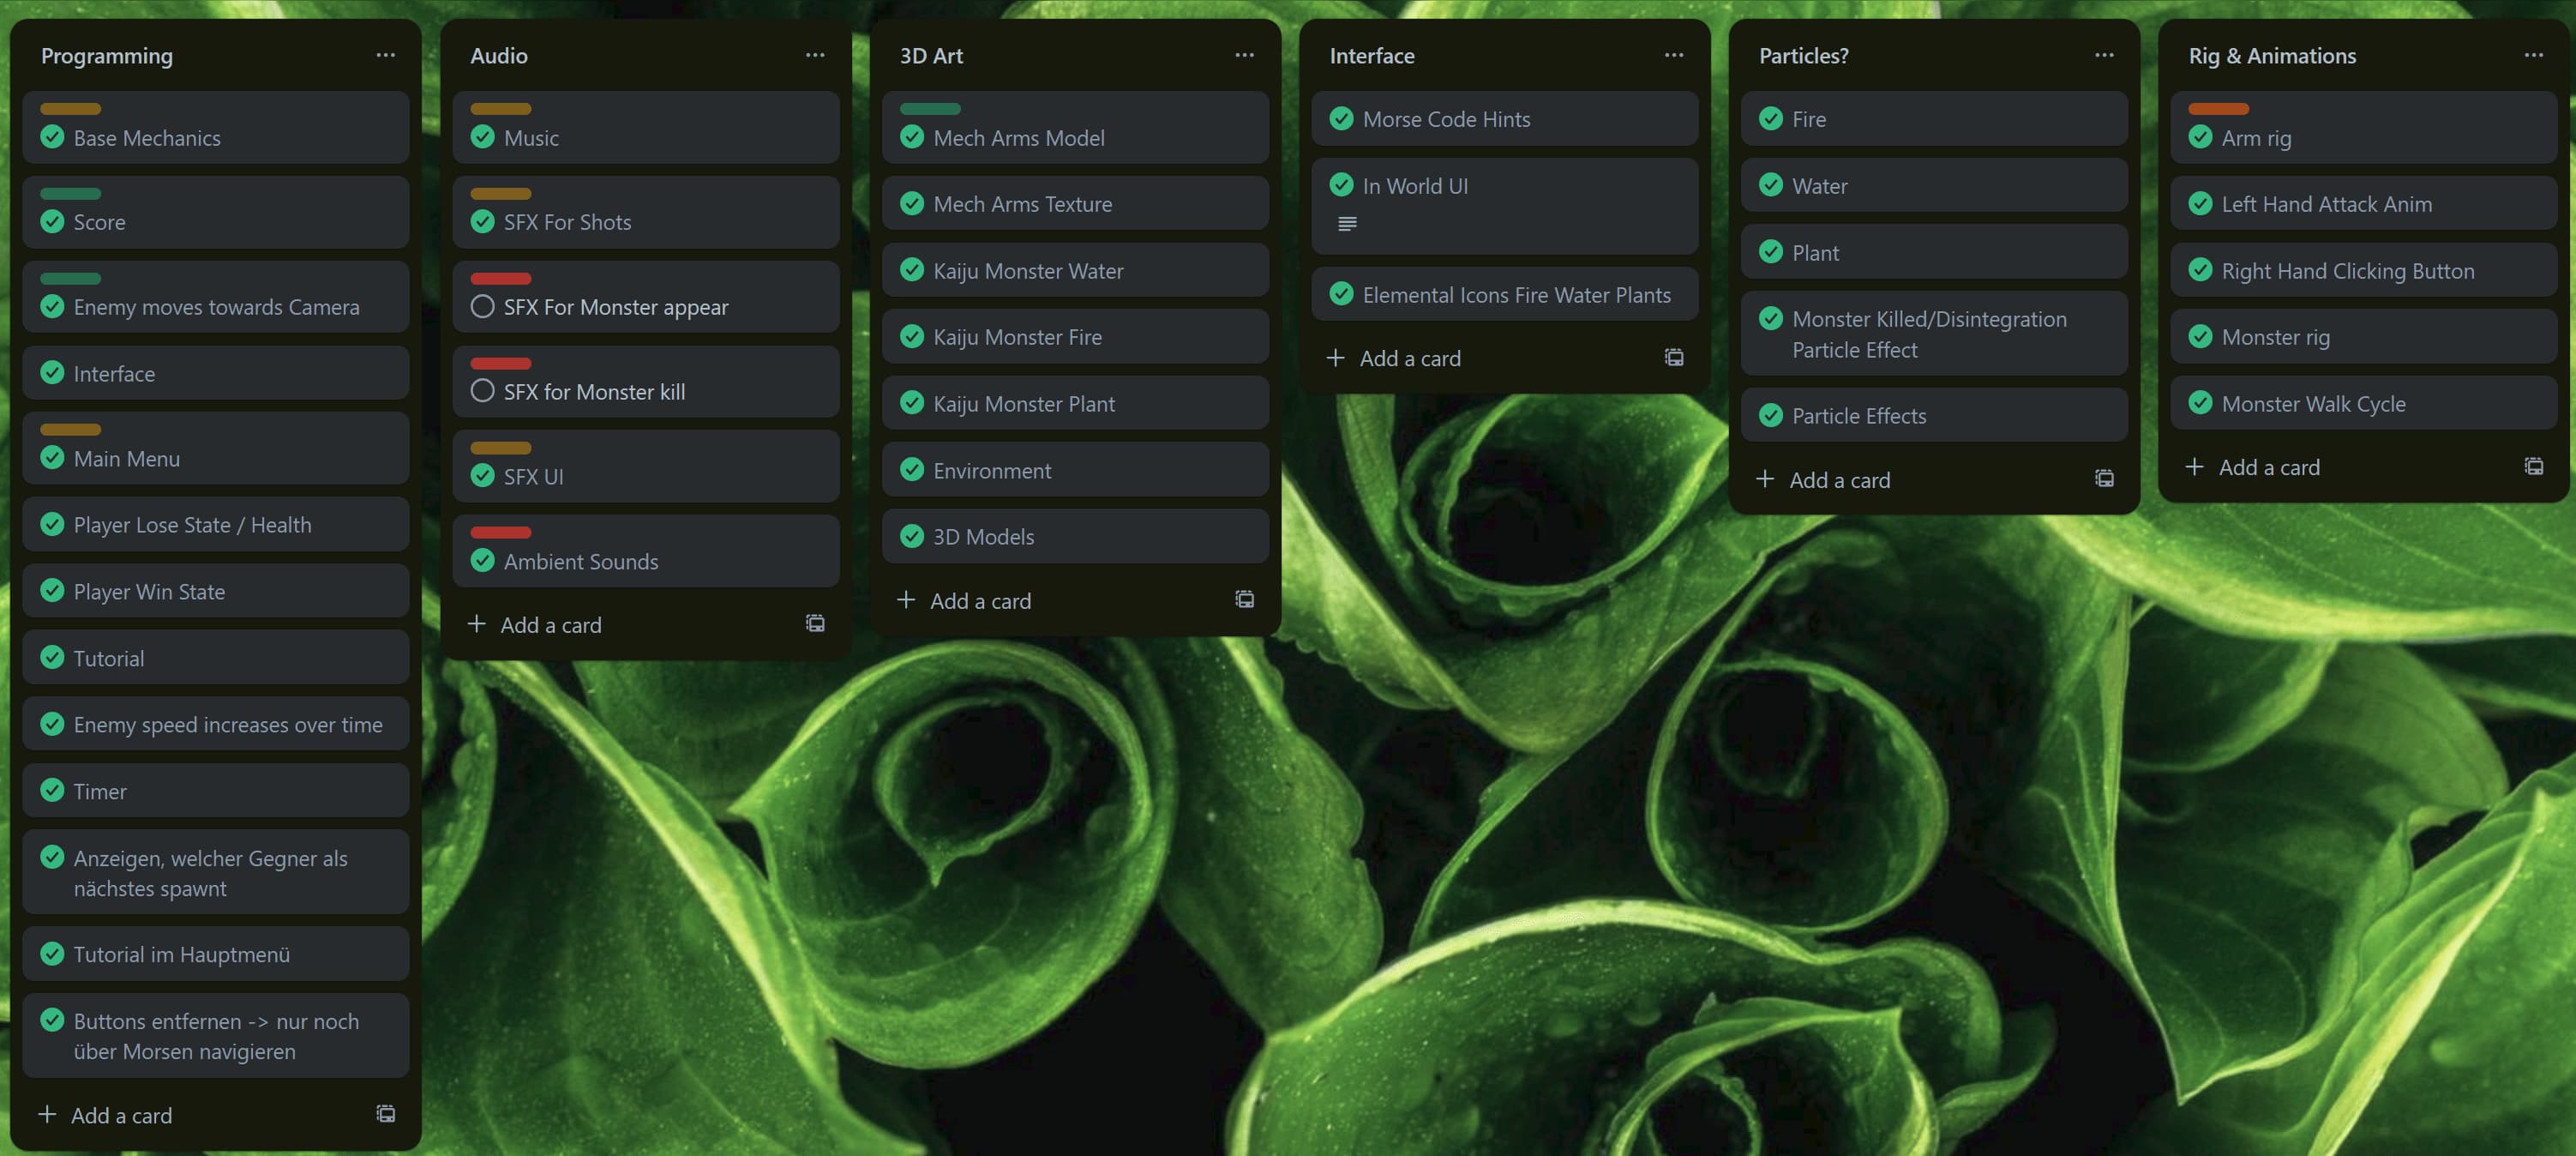2576x1156 pixels.
Task: Uncheck the Fire particle card
Action: [x=1770, y=119]
